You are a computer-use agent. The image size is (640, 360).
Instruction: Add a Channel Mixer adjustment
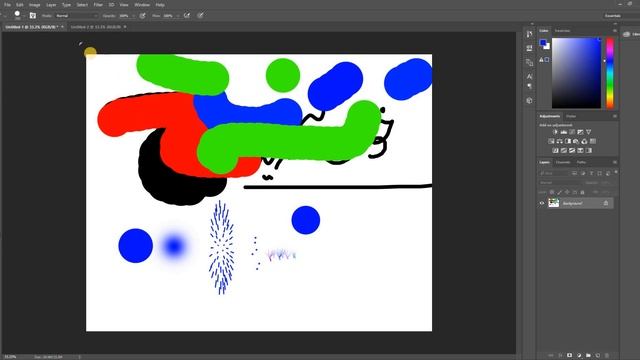(584, 141)
